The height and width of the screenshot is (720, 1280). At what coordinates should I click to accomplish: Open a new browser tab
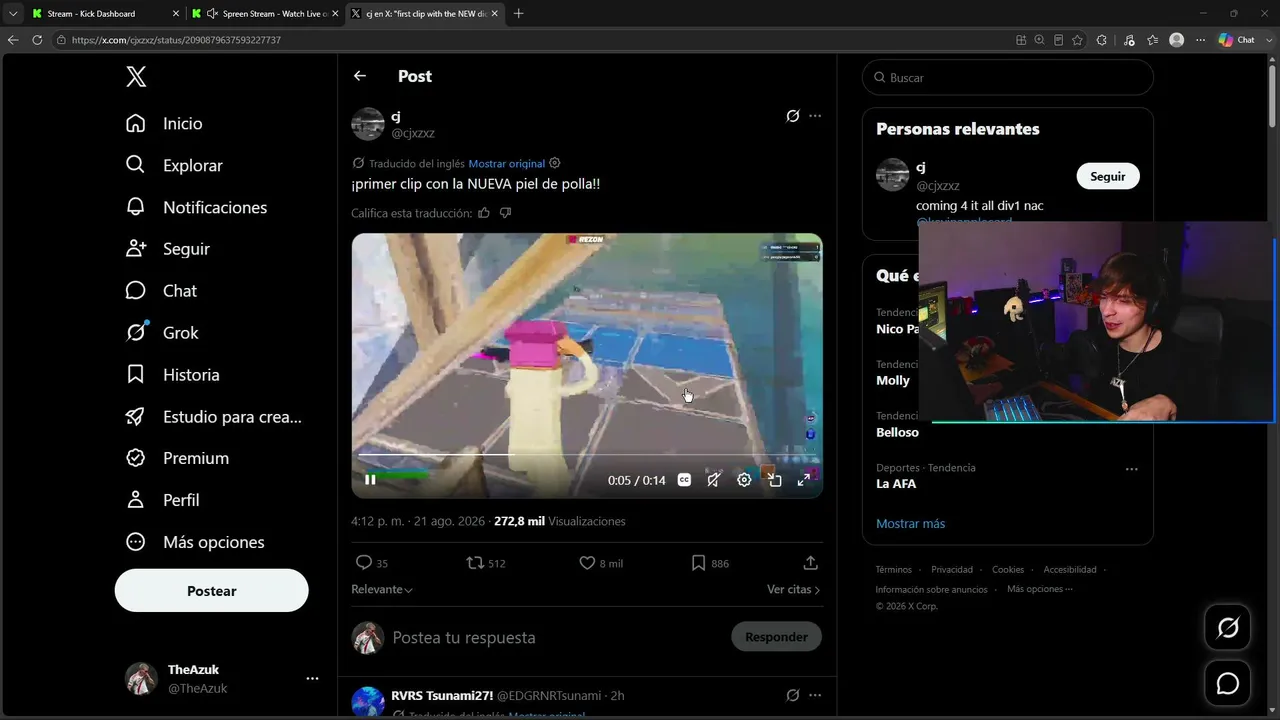518,13
